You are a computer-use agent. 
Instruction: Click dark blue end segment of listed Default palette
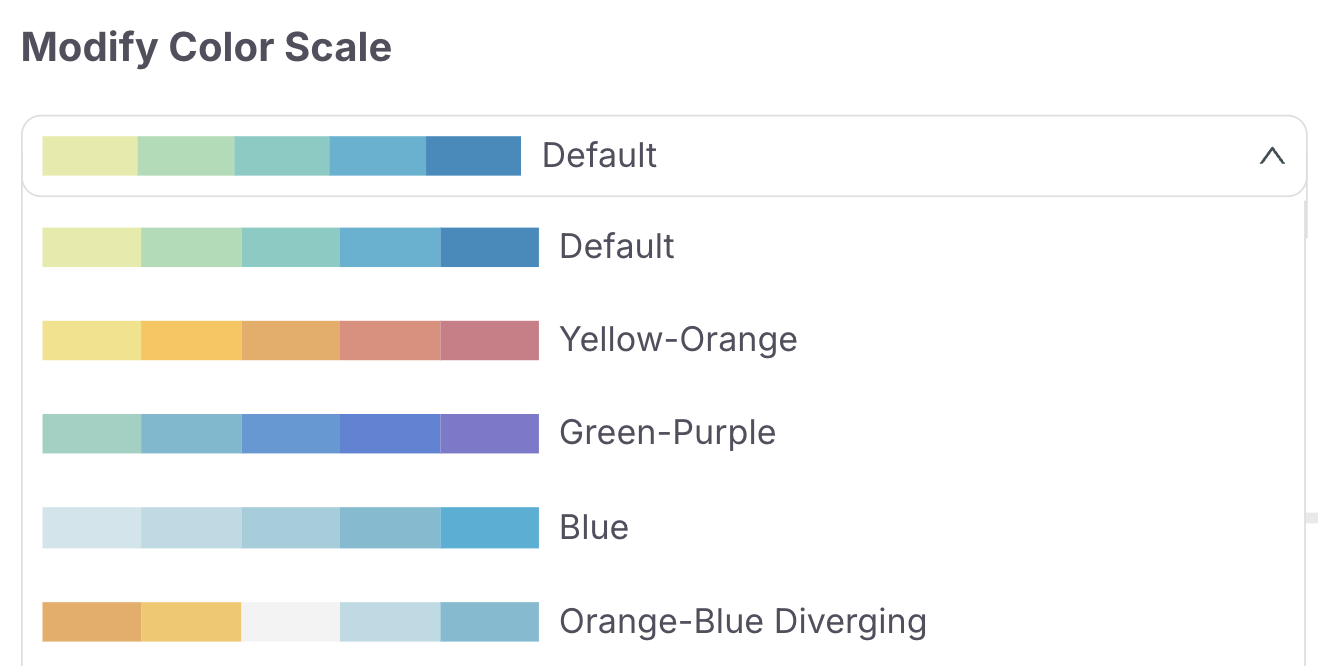pyautogui.click(x=489, y=247)
